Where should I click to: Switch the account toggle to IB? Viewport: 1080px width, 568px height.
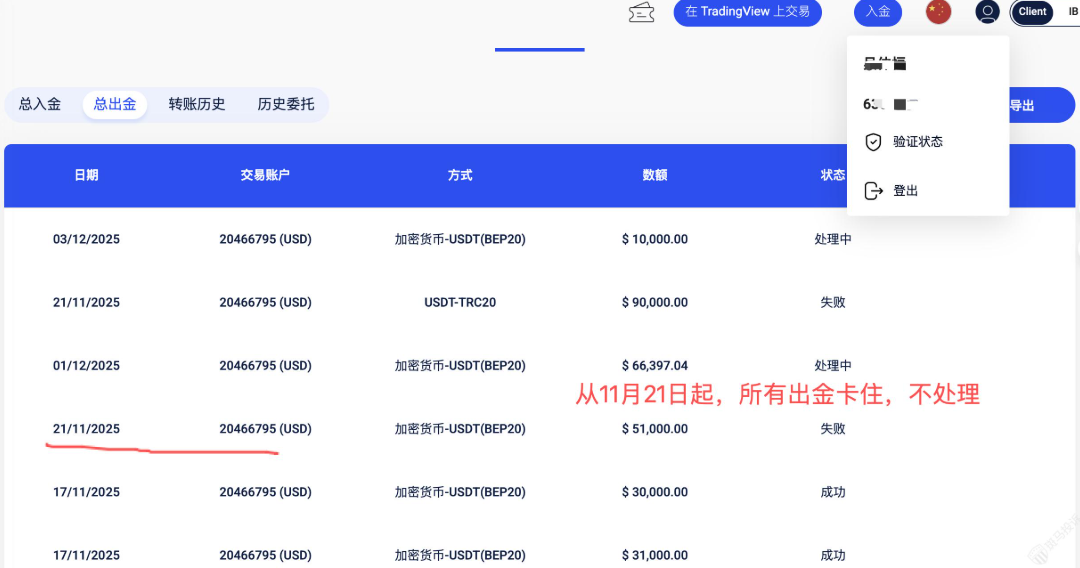tap(1072, 12)
